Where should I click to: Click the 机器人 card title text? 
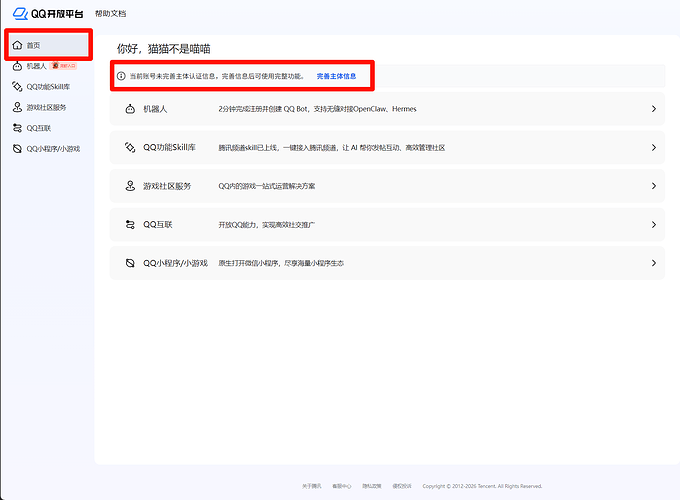[x=155, y=109]
